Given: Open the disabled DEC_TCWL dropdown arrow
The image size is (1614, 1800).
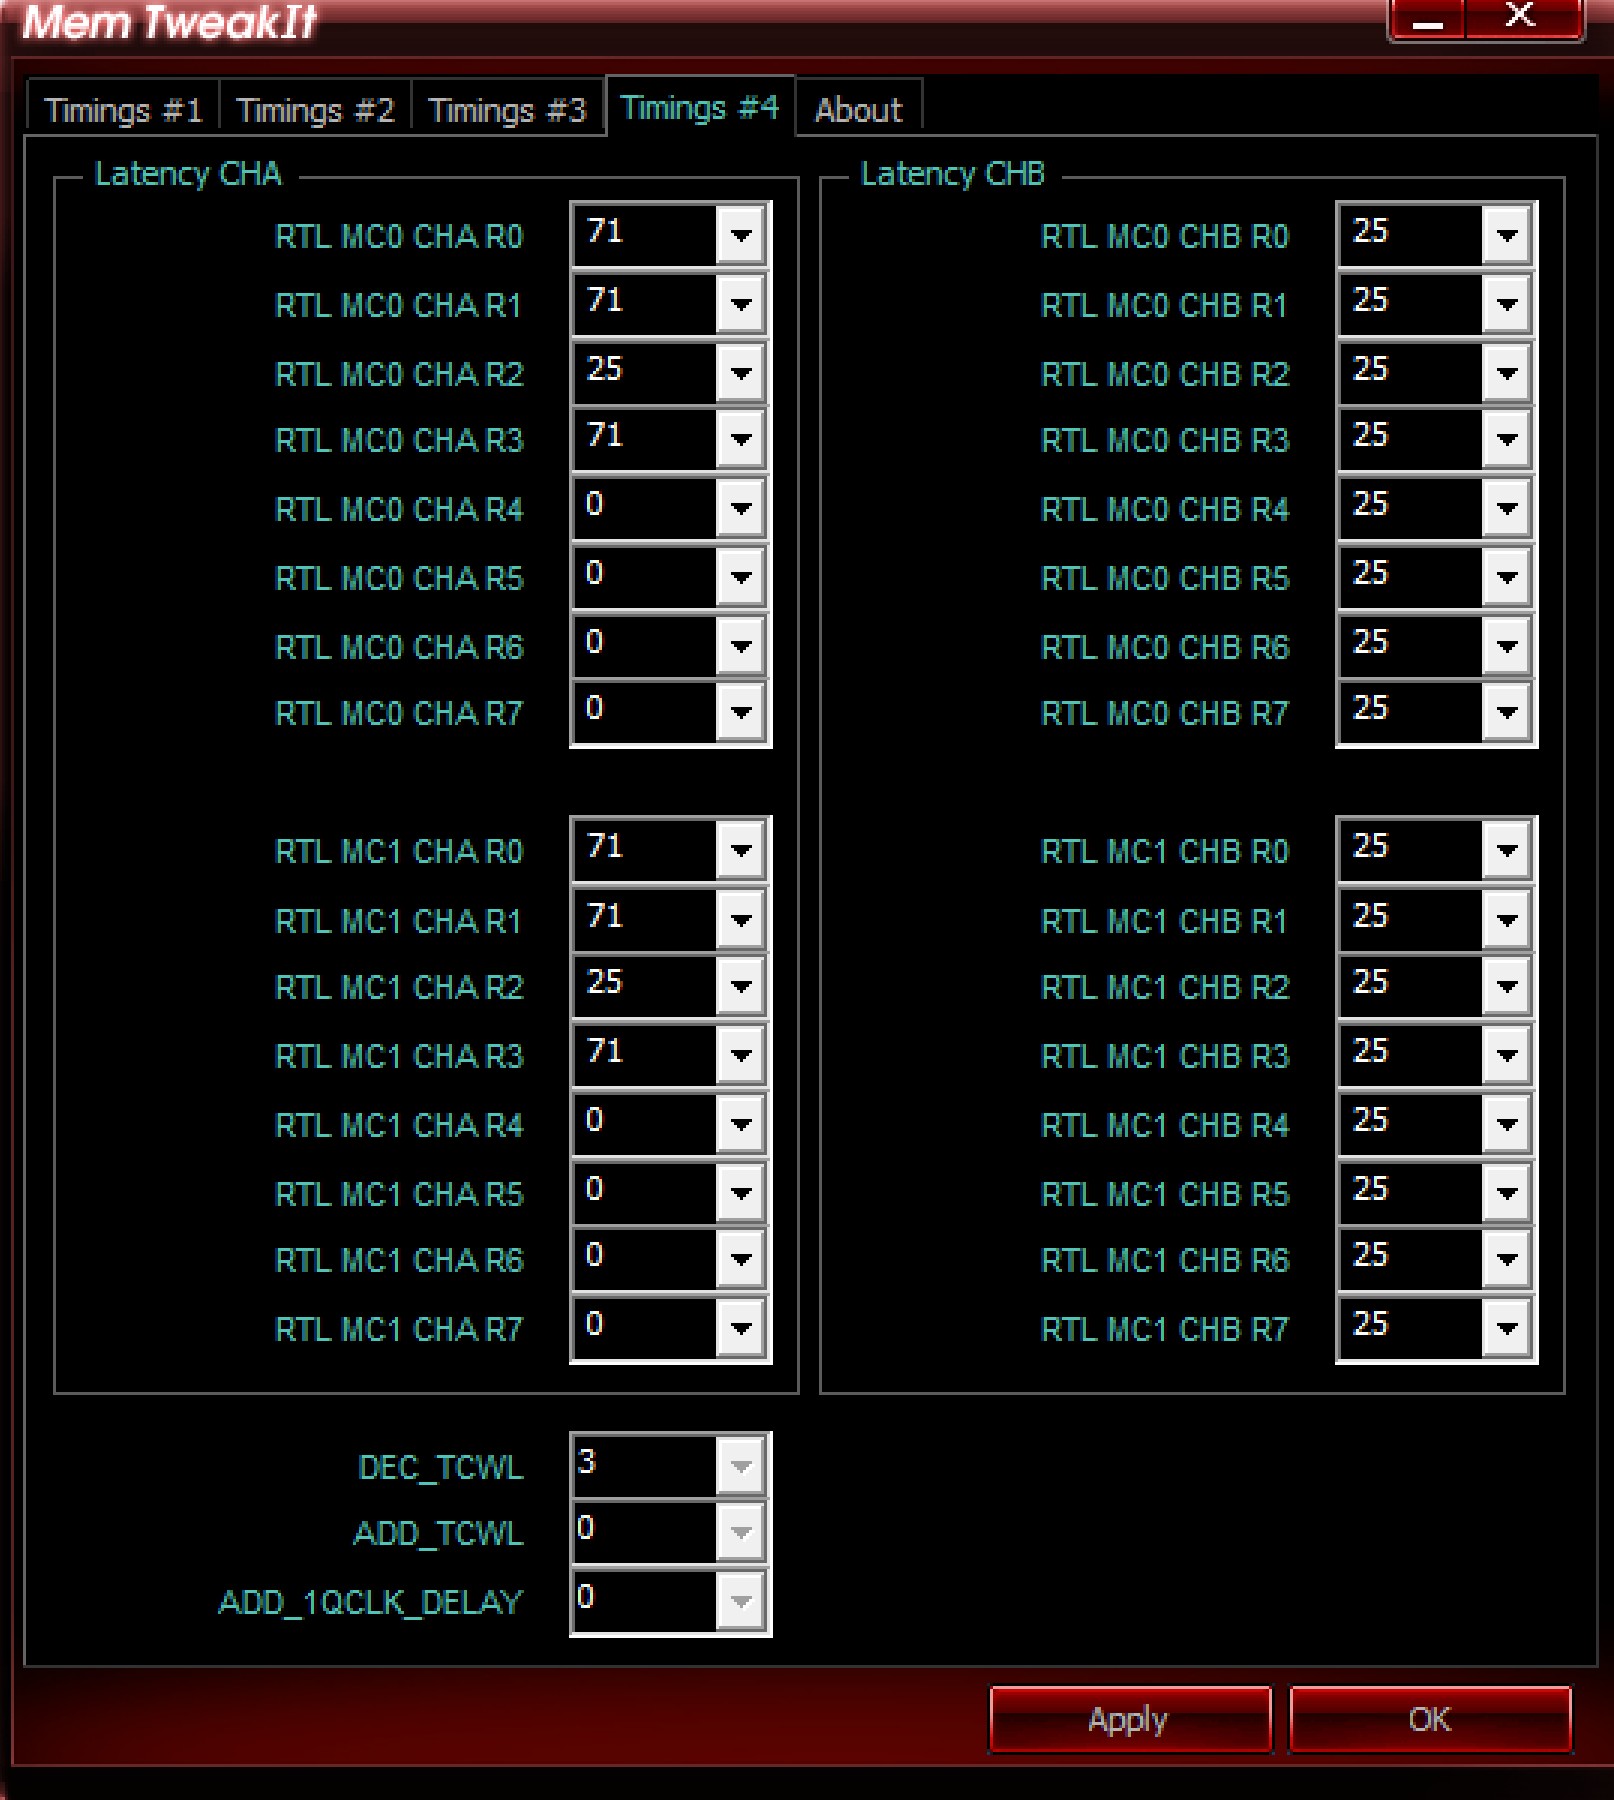Looking at the screenshot, I should 740,1466.
